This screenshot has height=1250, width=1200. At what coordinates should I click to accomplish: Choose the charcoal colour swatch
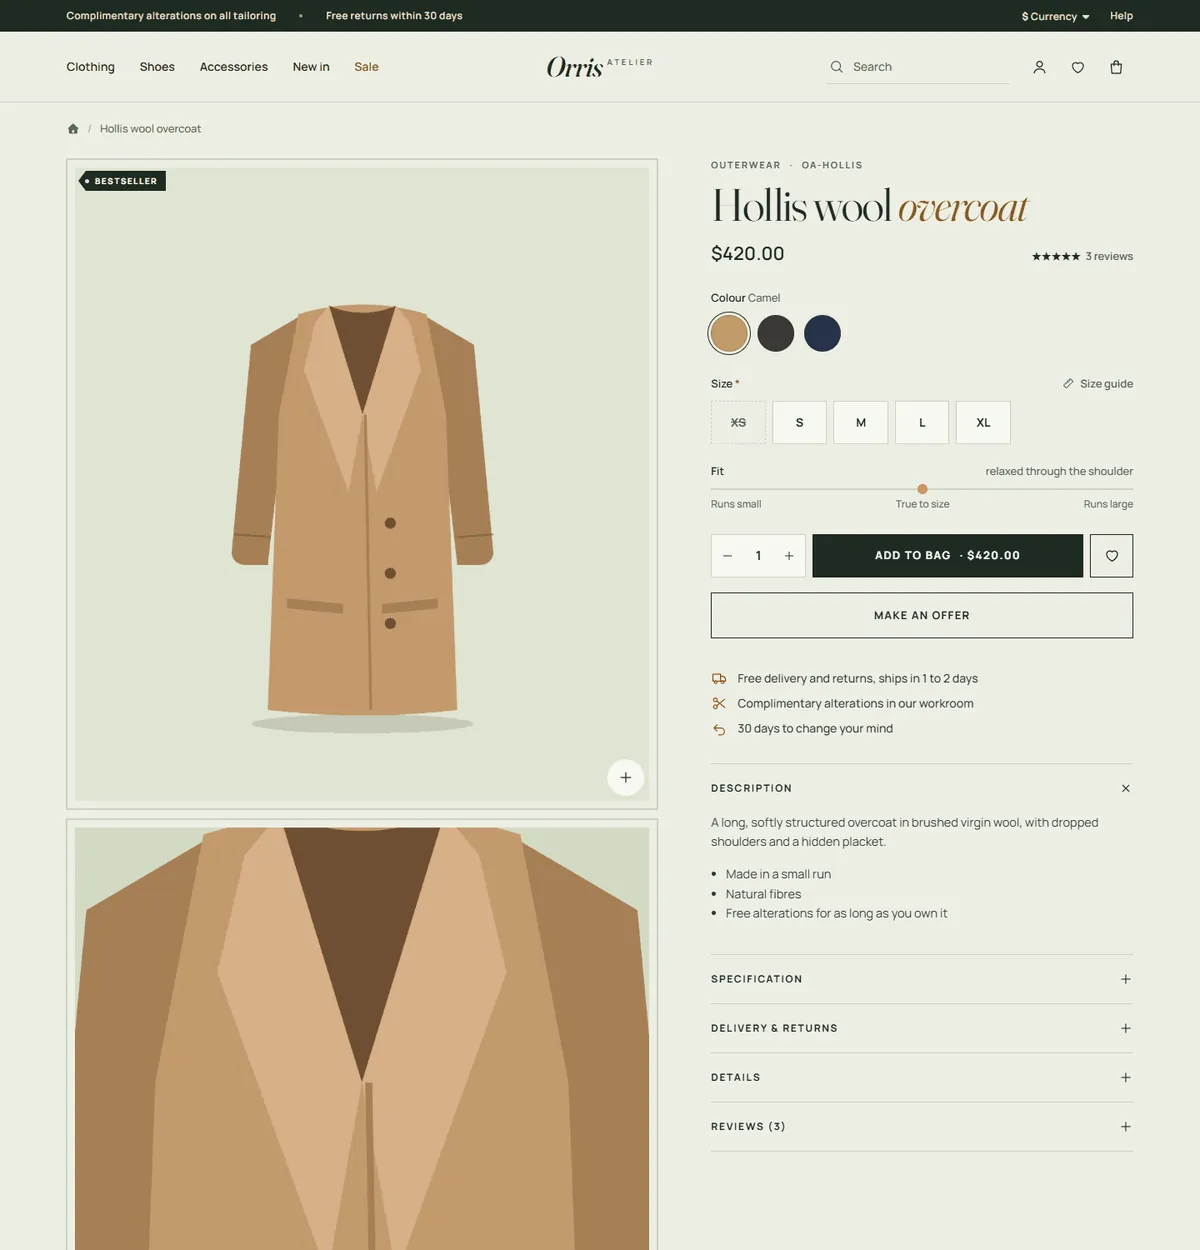click(776, 333)
